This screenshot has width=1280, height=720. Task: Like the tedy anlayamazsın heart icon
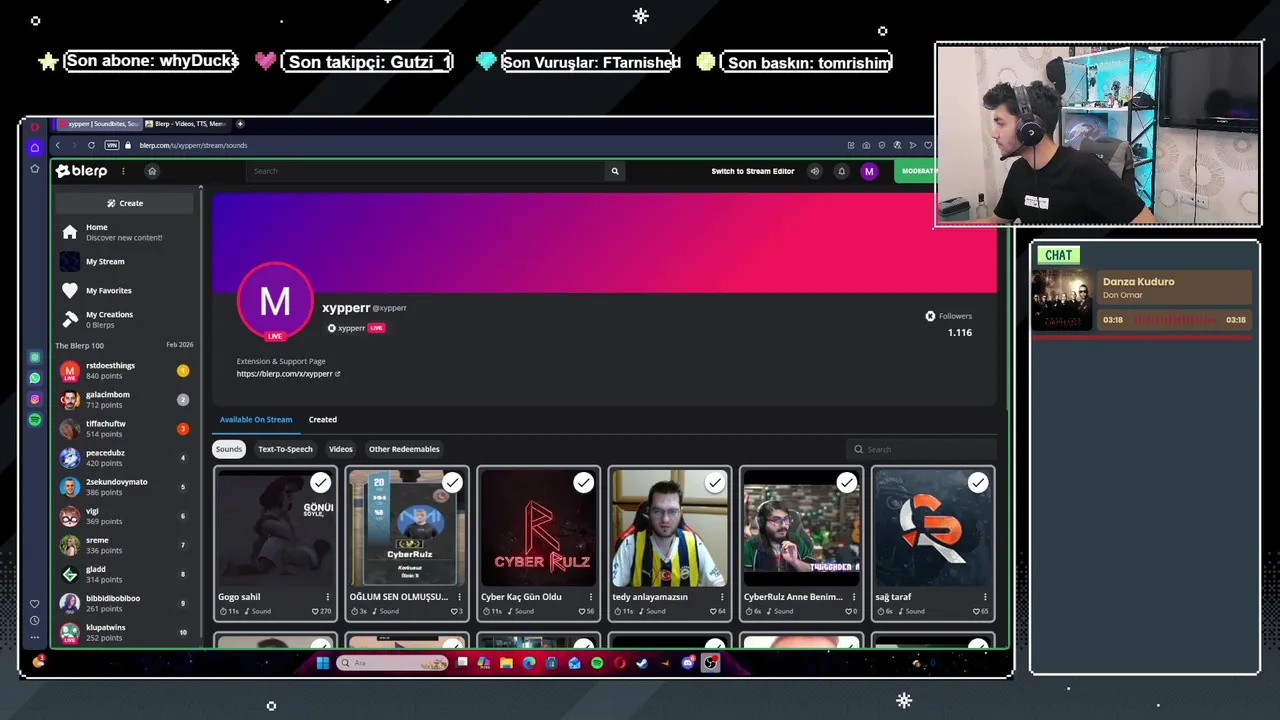(x=713, y=611)
